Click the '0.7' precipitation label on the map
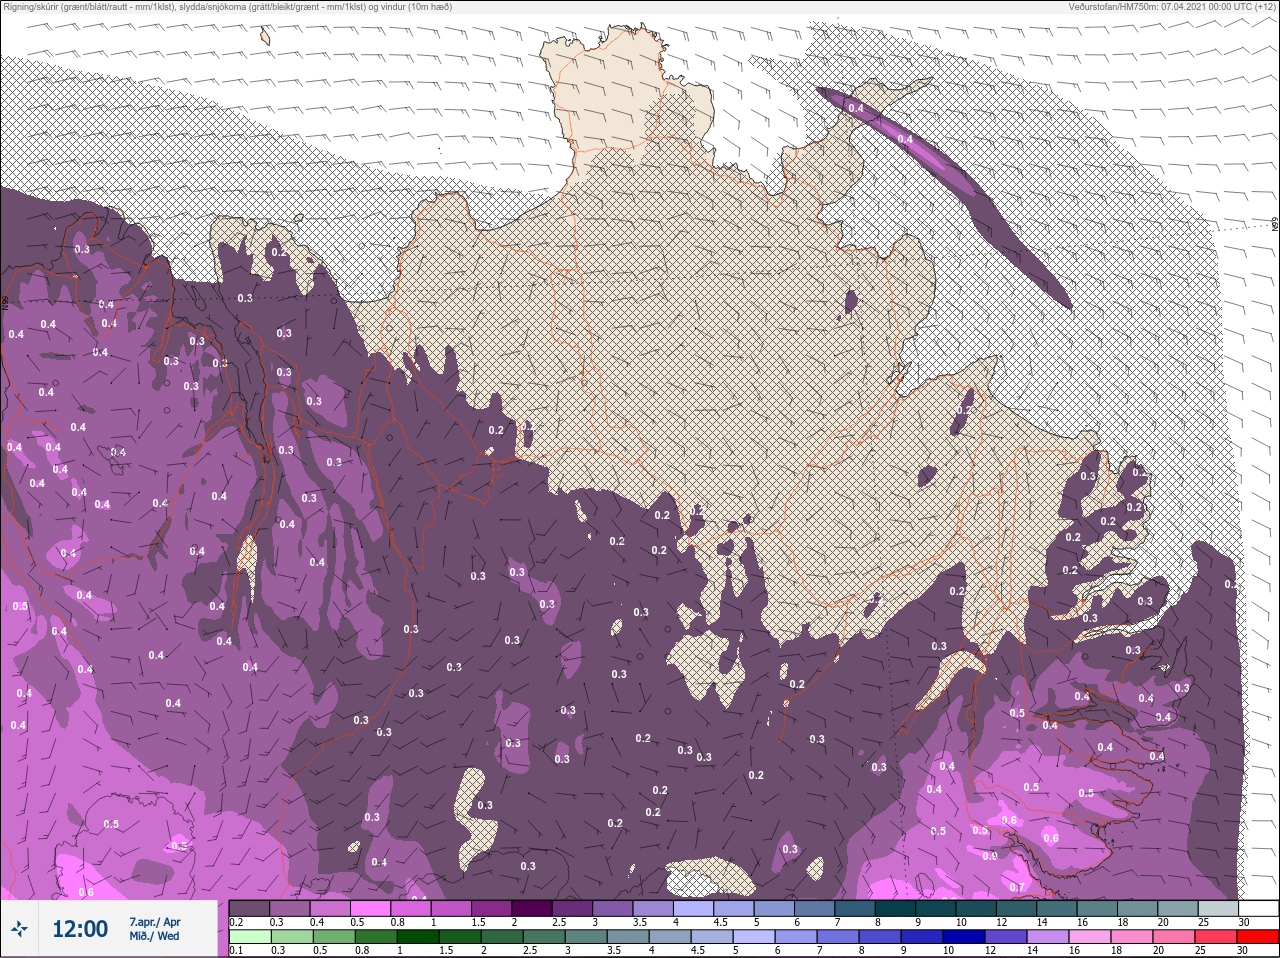1280x958 pixels. (1016, 887)
